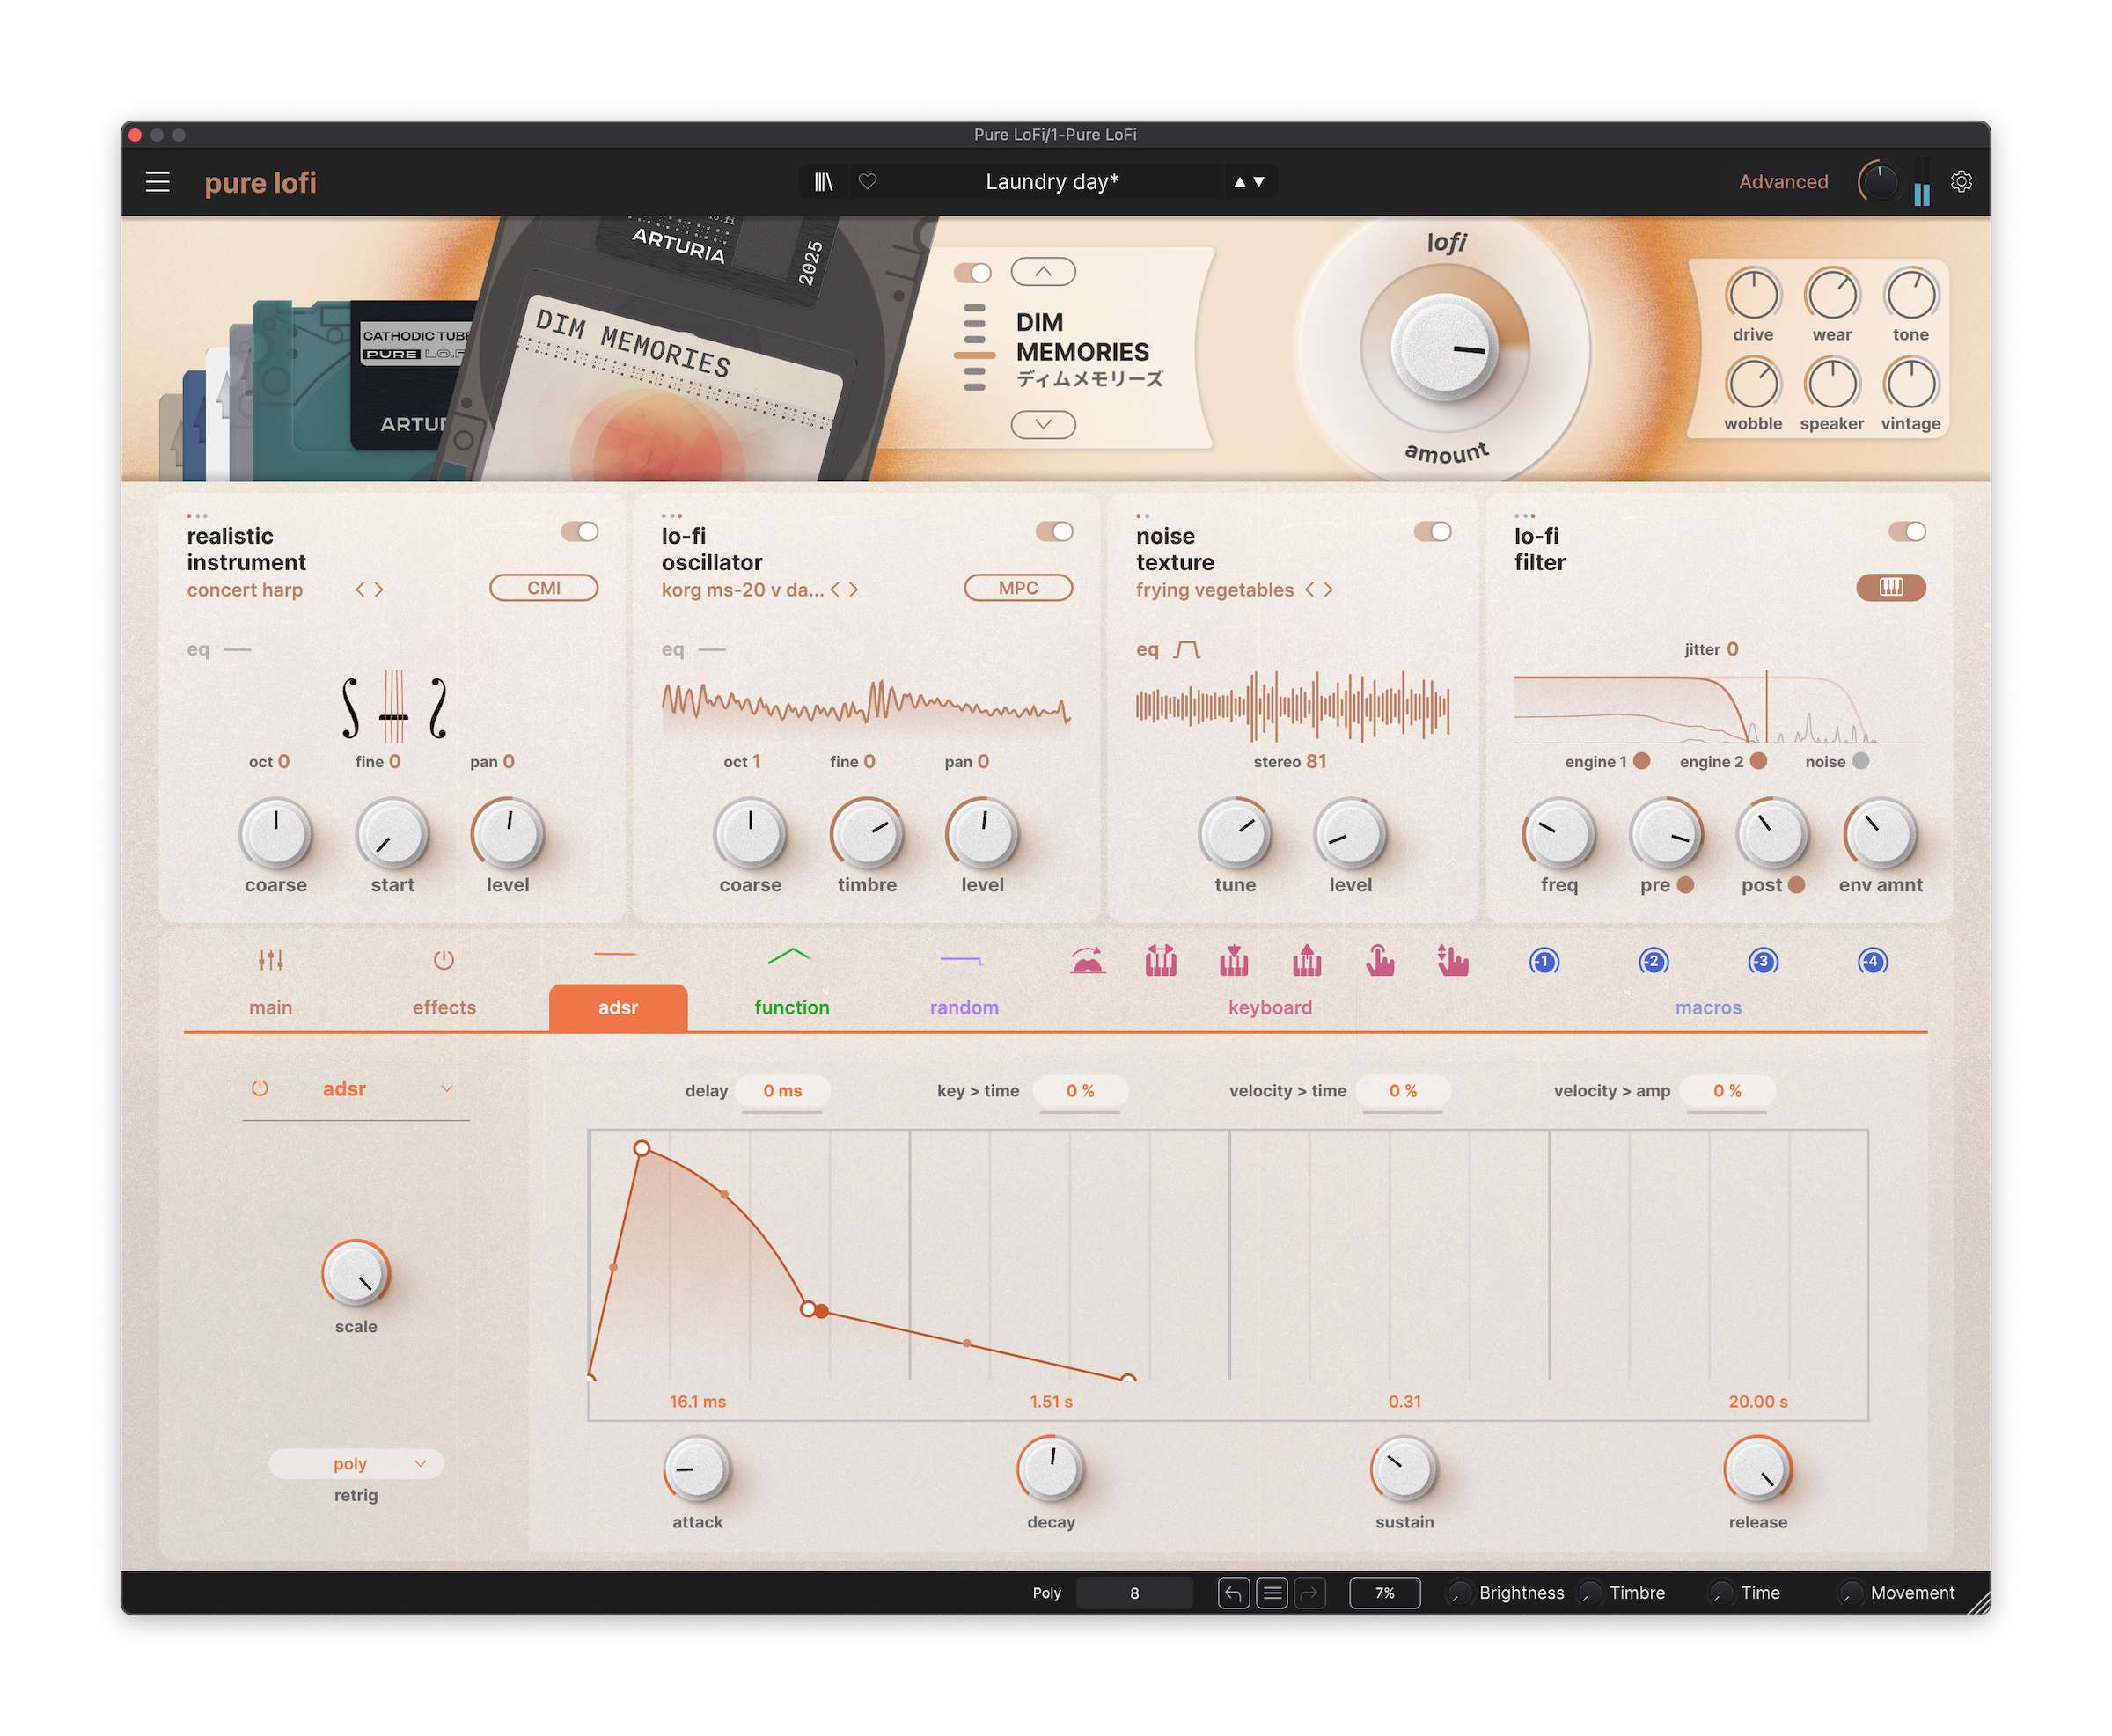Click the adsr power icon

260,1088
